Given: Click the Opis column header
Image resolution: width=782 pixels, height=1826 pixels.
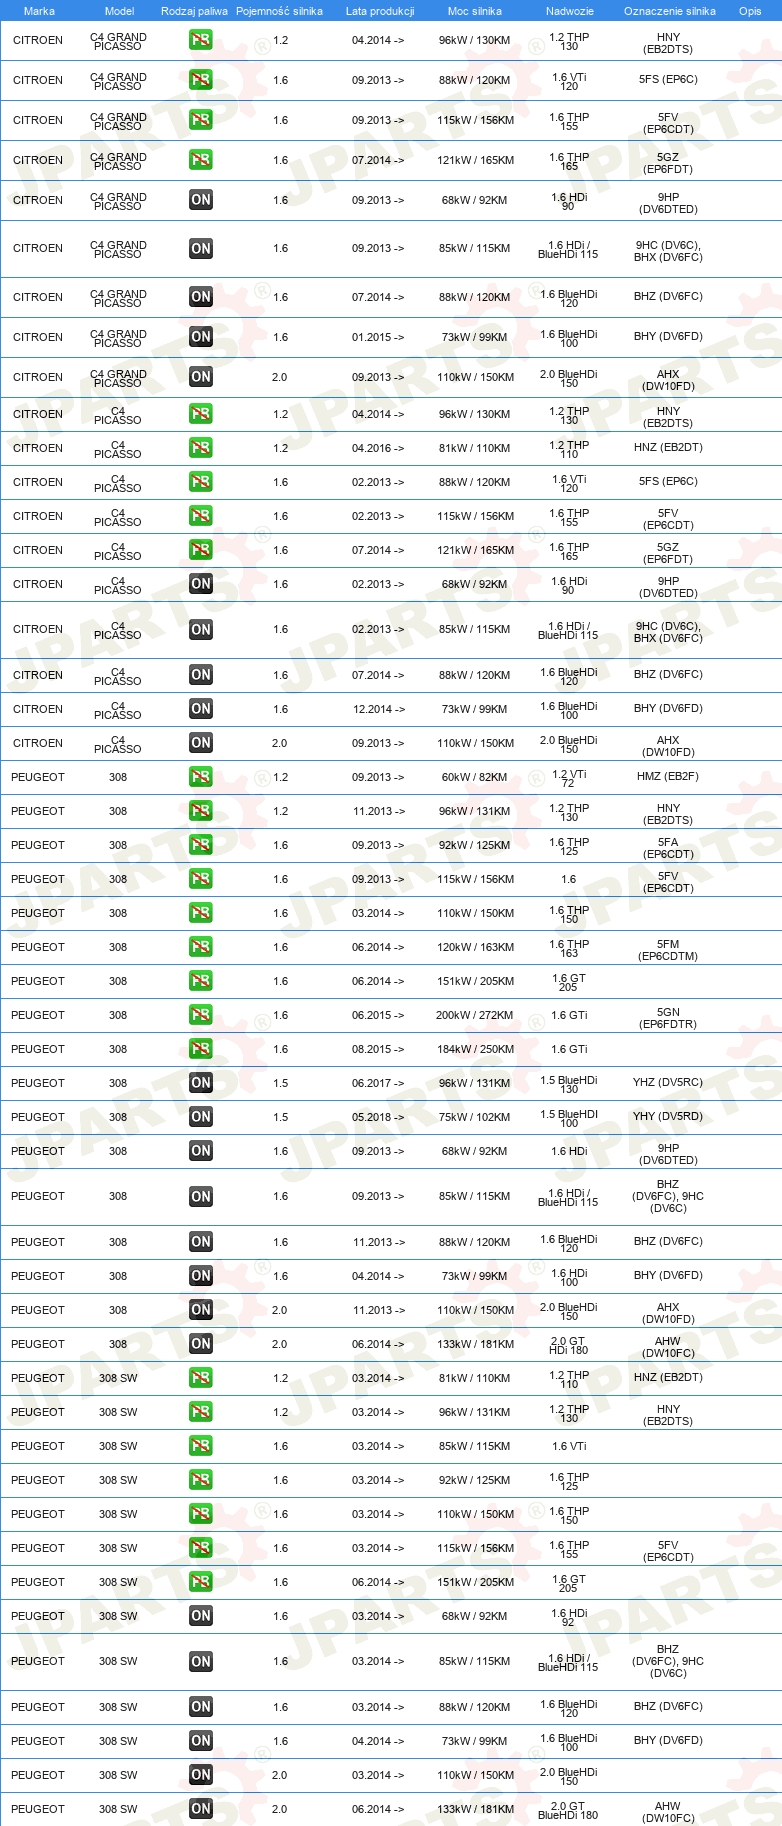Looking at the screenshot, I should click(750, 11).
